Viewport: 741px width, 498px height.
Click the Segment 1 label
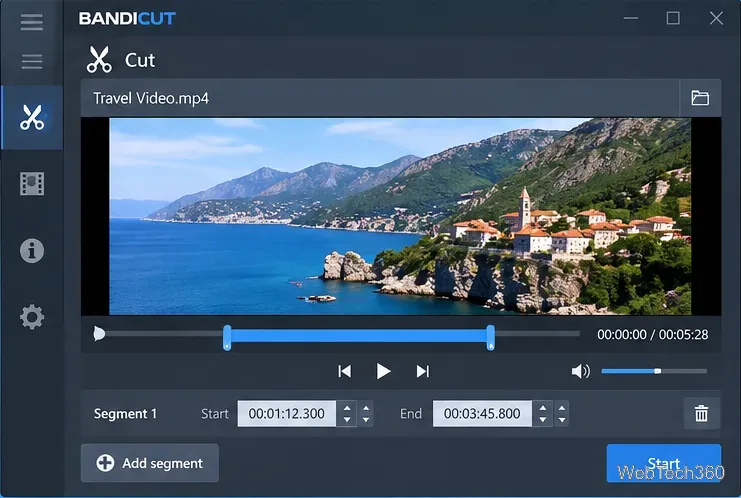125,413
